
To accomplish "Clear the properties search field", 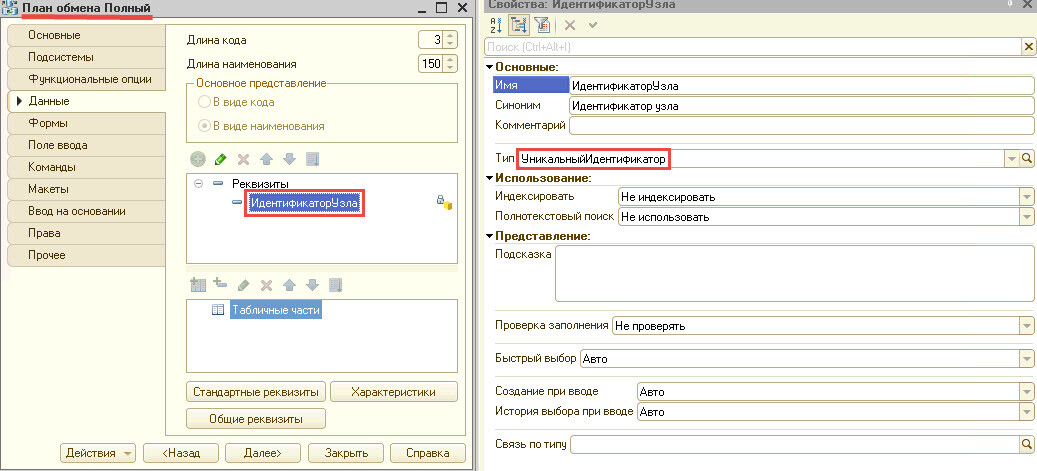I will 1029,46.
